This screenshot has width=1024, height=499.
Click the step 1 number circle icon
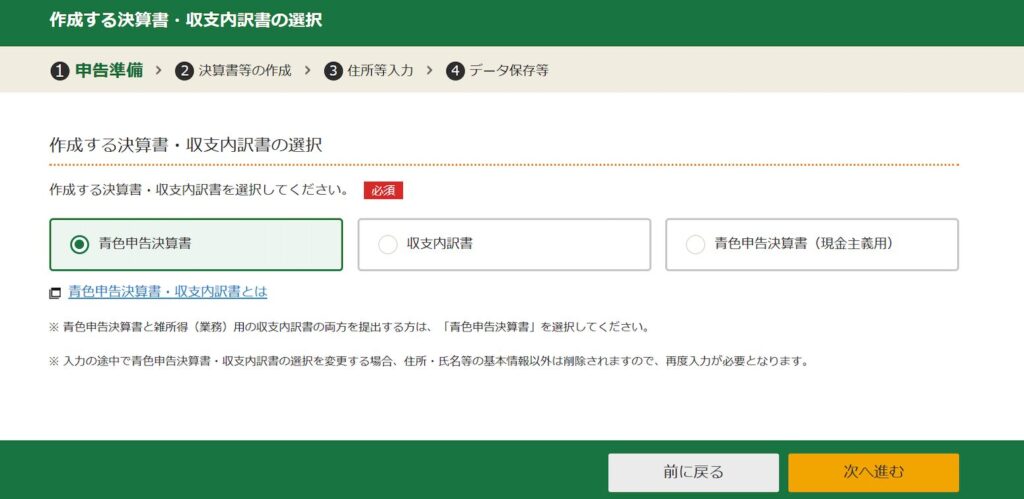pyautogui.click(x=59, y=71)
